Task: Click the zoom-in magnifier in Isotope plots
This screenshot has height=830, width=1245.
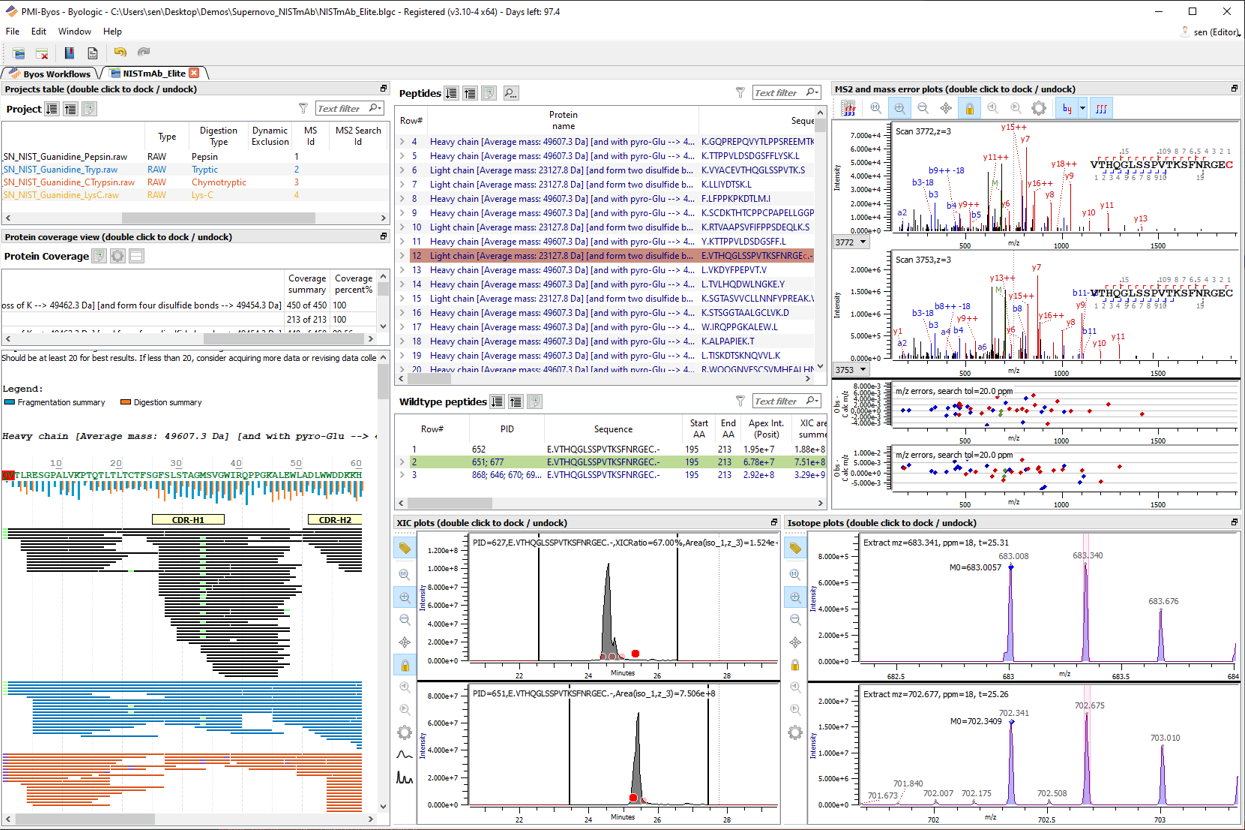Action: pyautogui.click(x=795, y=597)
